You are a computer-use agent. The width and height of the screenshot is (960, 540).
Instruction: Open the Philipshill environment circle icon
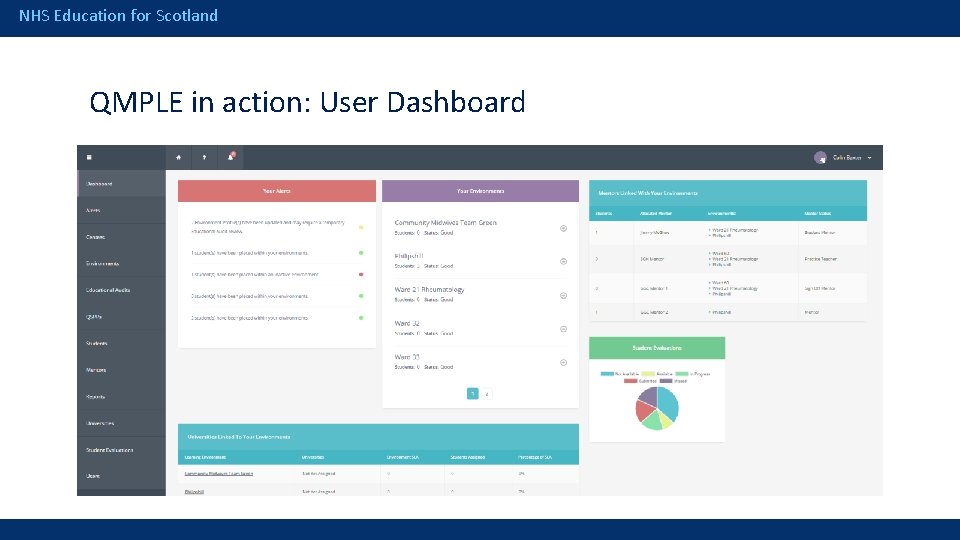point(563,261)
